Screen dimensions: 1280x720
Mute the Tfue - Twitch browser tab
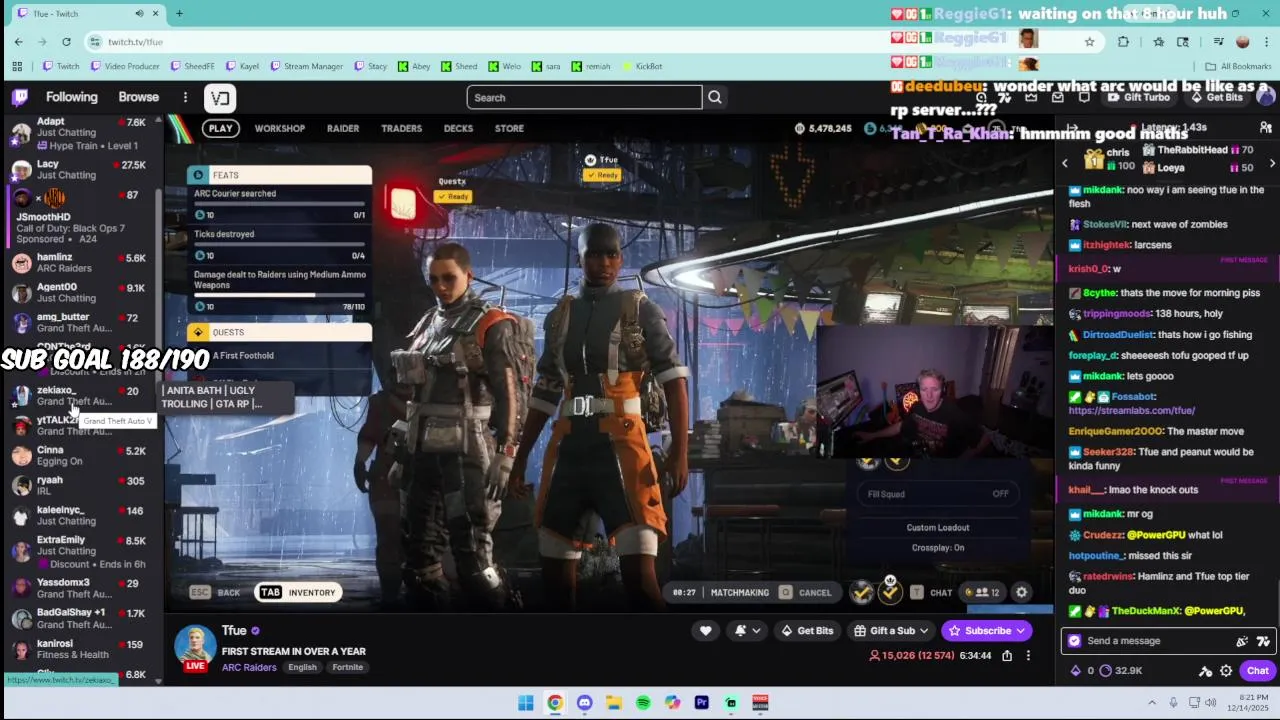click(139, 13)
